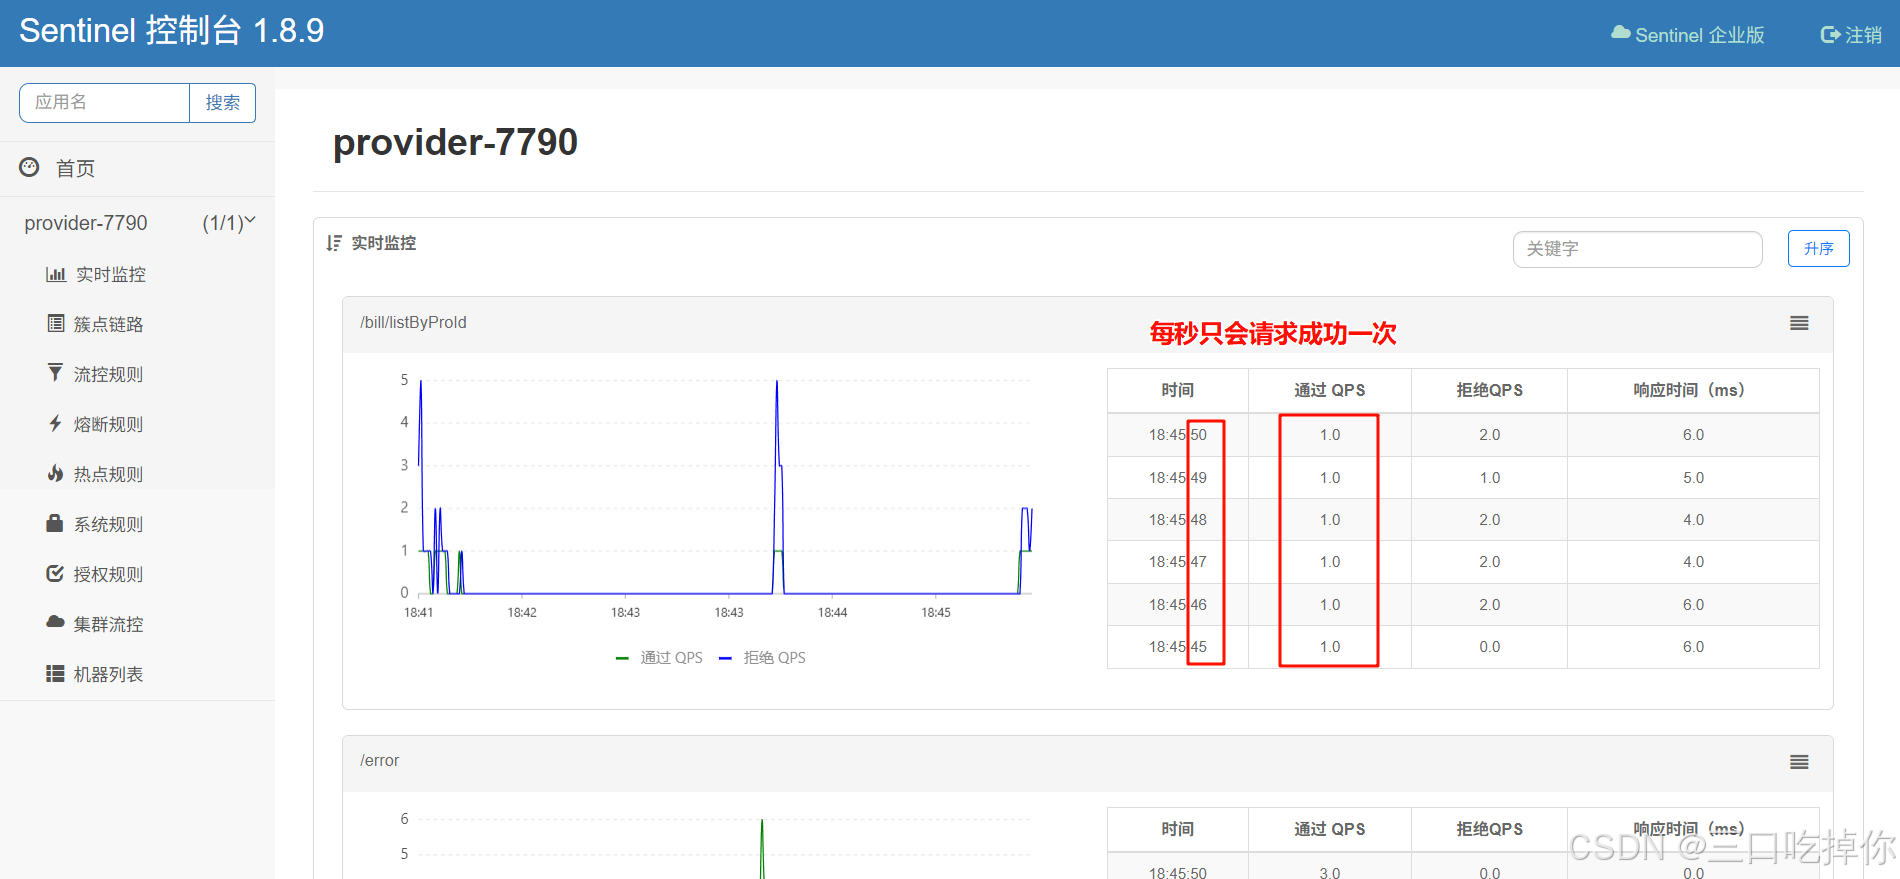Collapse the provider-7790 app tree chevron
The image size is (1900, 879).
250,220
